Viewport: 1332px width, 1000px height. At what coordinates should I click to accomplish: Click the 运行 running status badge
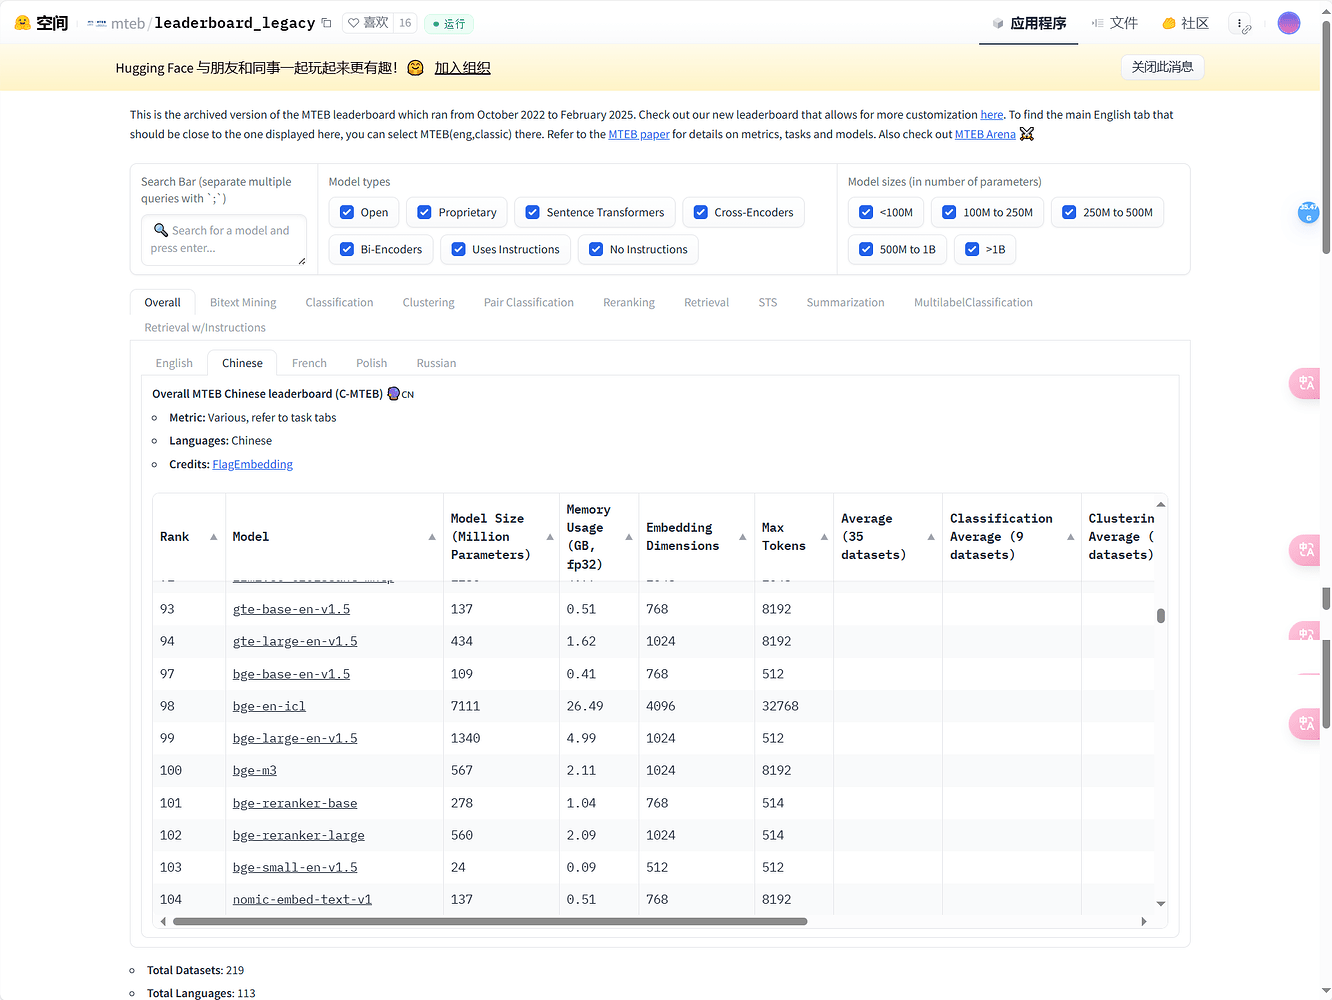click(x=449, y=23)
